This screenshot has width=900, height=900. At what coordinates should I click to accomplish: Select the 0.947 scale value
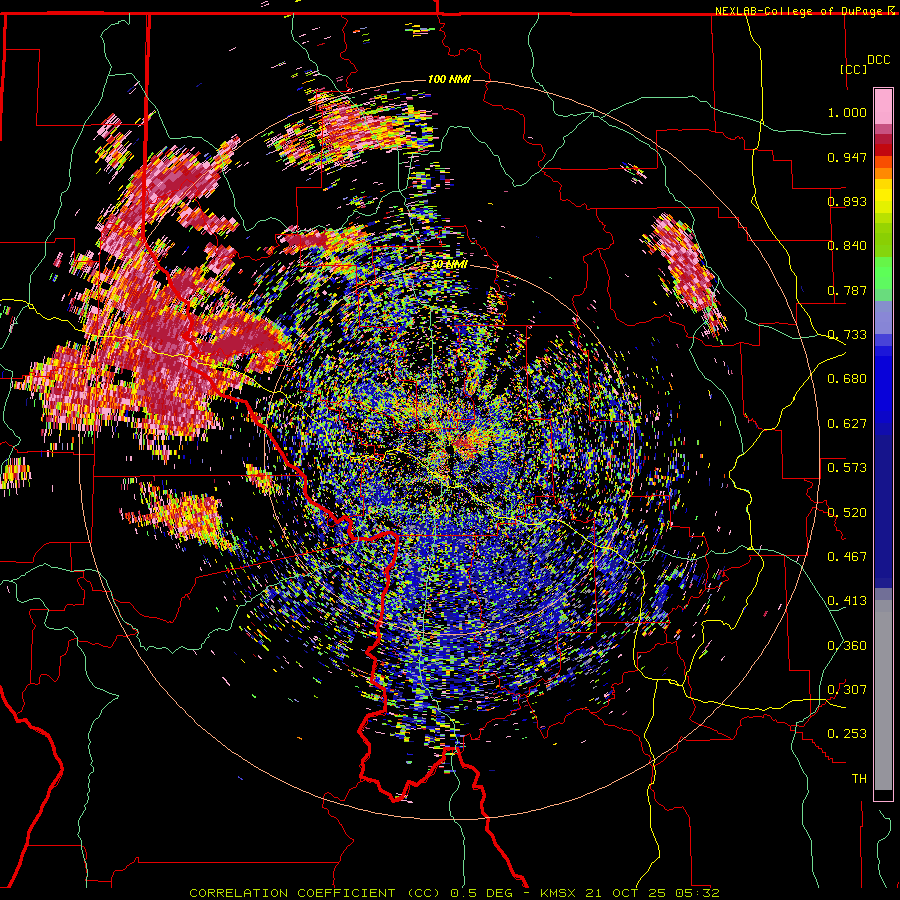[847, 157]
